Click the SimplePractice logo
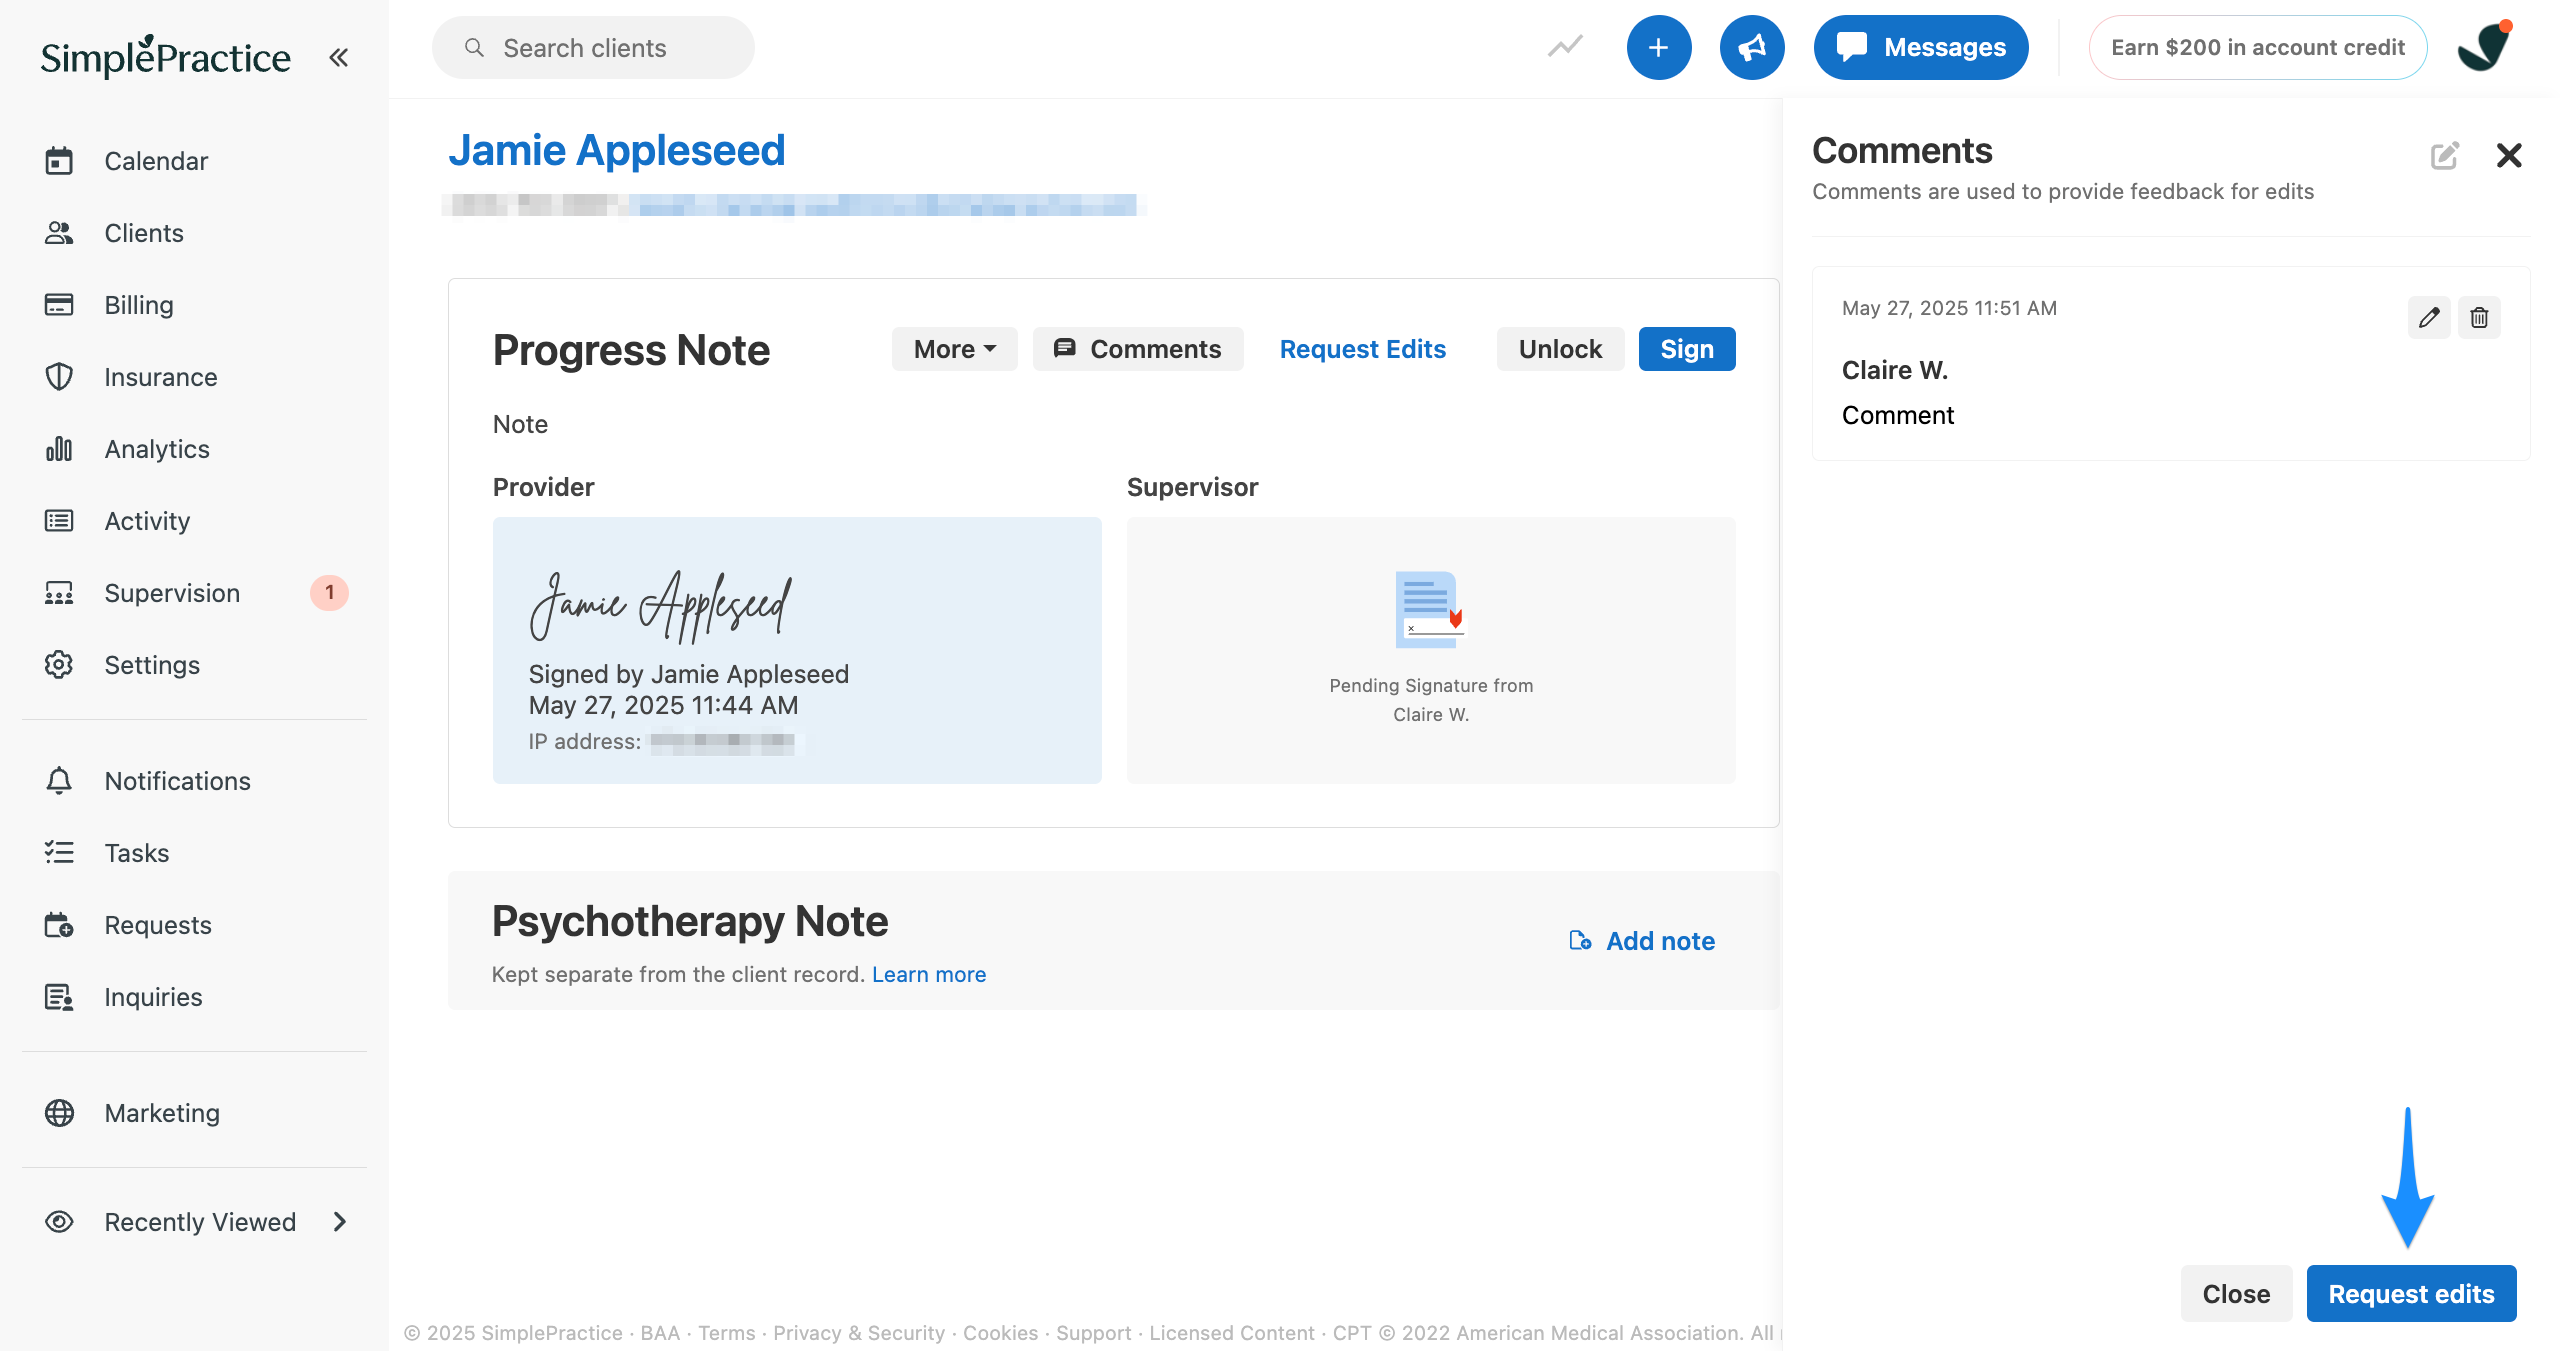This screenshot has height=1351, width=2560. (x=165, y=56)
